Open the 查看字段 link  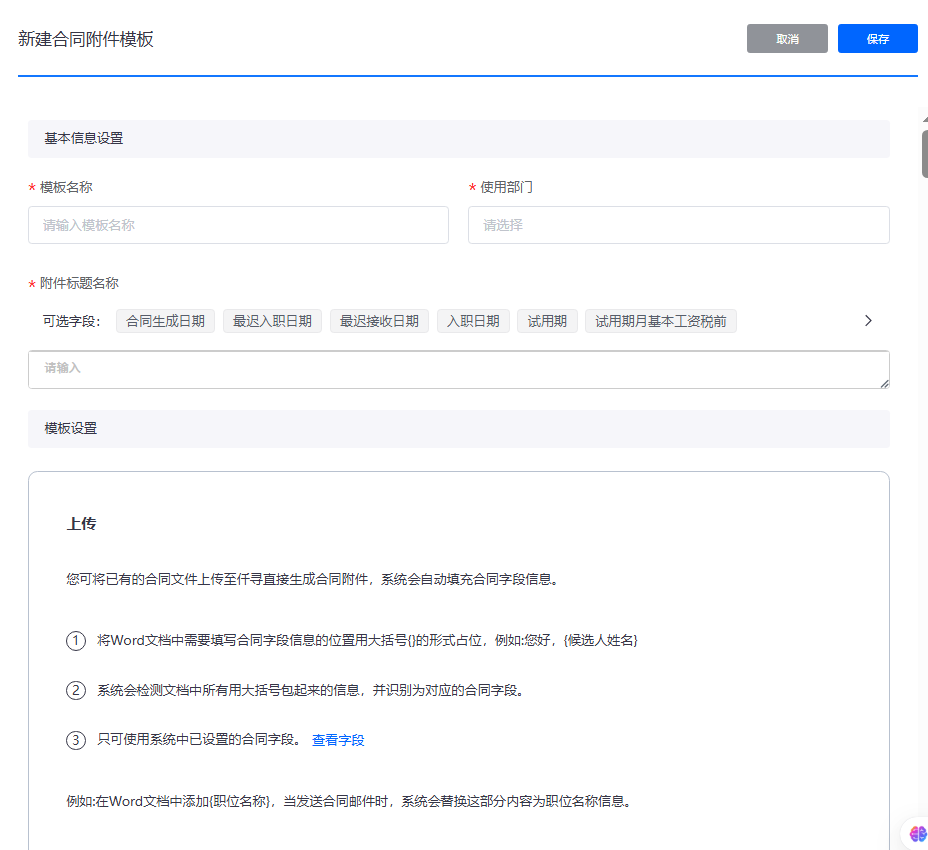coord(338,740)
